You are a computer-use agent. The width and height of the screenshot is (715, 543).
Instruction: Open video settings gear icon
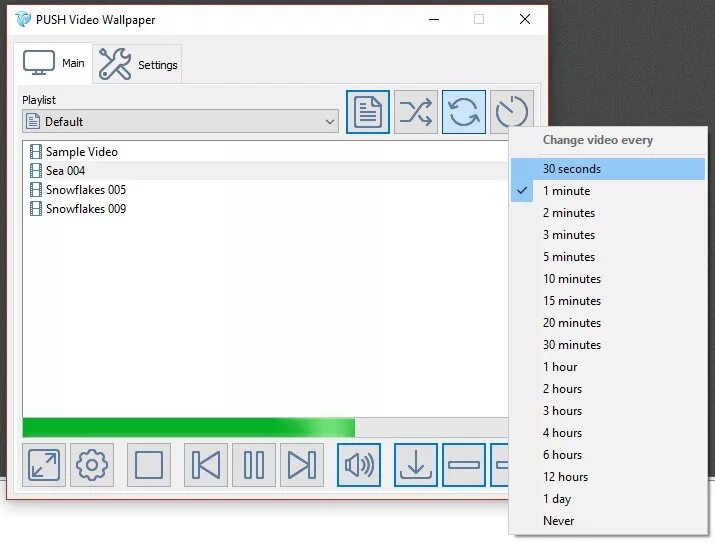click(x=92, y=465)
